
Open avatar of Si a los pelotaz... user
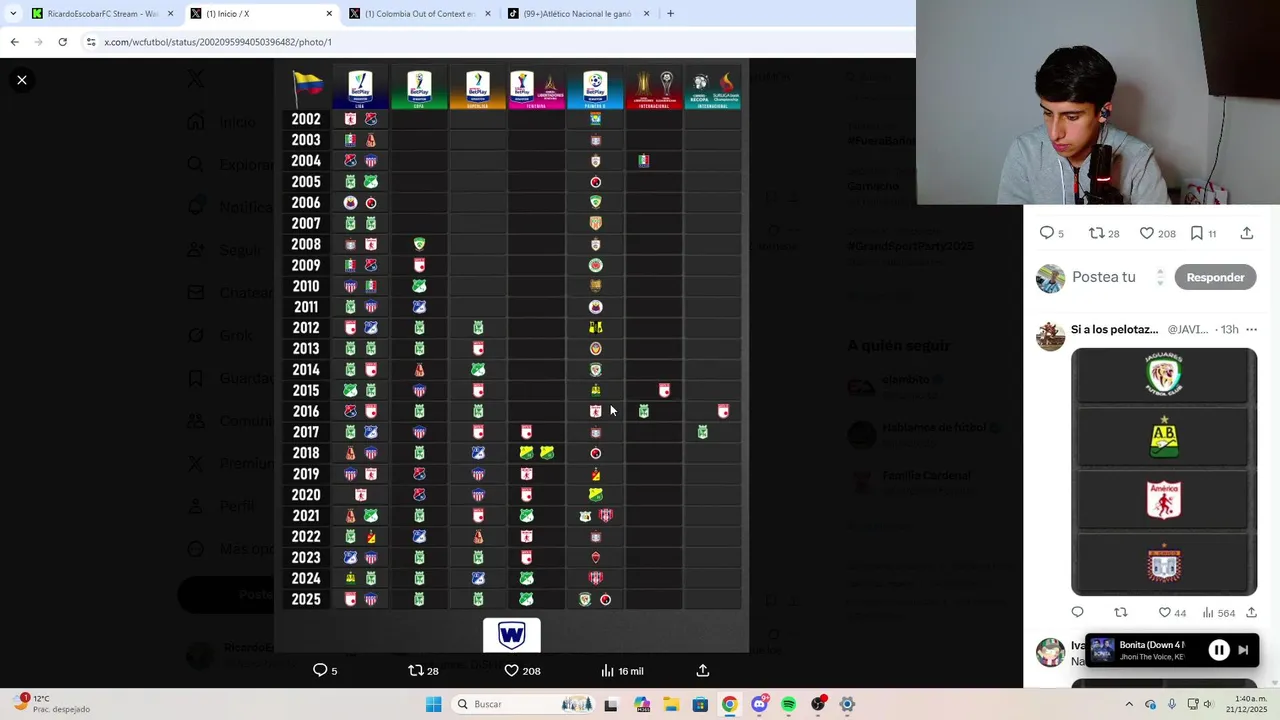click(x=1050, y=335)
